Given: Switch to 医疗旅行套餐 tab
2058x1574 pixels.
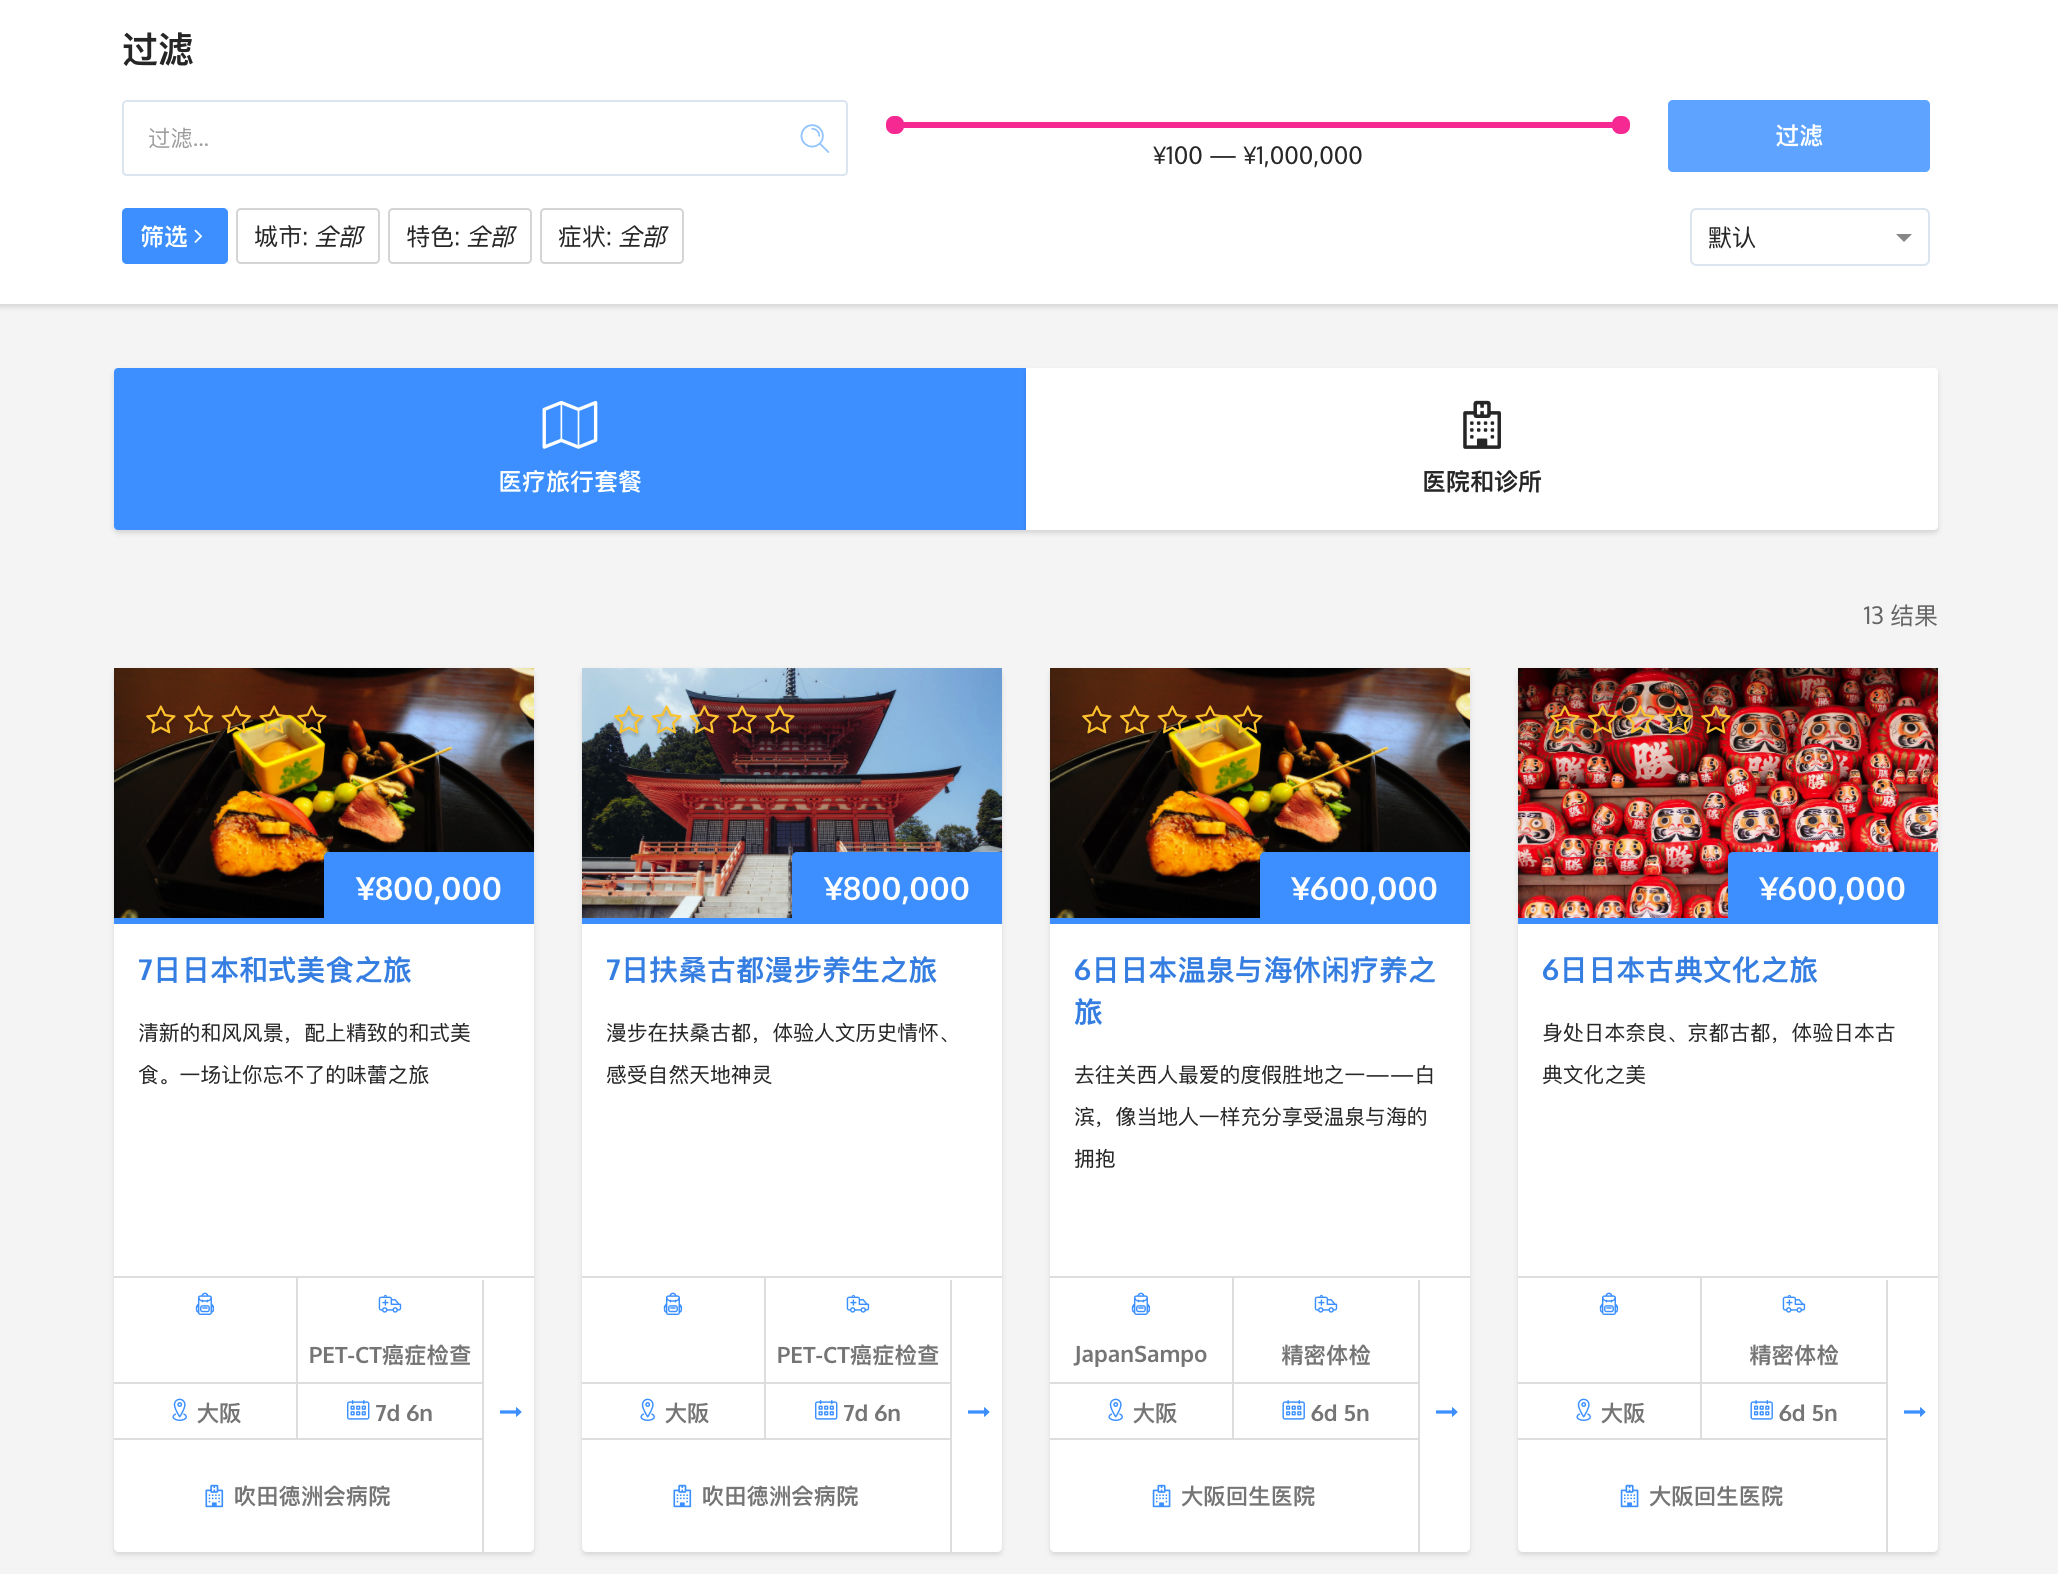Looking at the screenshot, I should [570, 449].
